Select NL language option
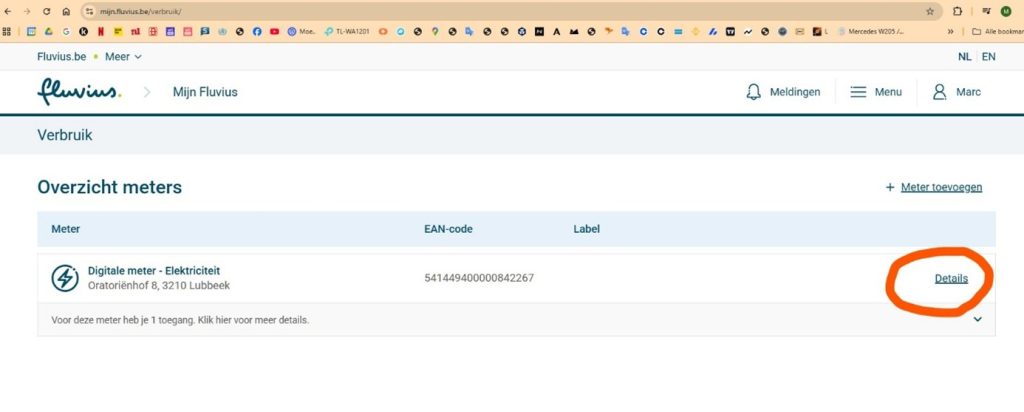Image resolution: width=1024 pixels, height=412 pixels. coord(964,57)
